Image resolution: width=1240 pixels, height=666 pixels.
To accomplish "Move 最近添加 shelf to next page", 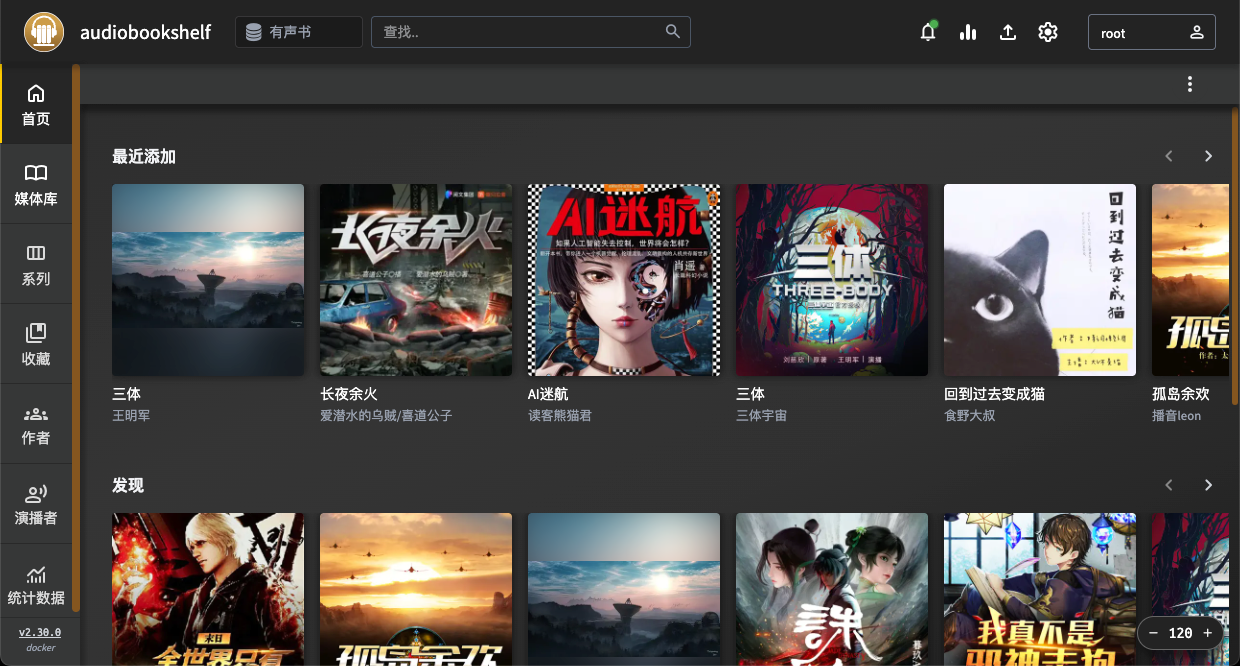I will (1208, 156).
